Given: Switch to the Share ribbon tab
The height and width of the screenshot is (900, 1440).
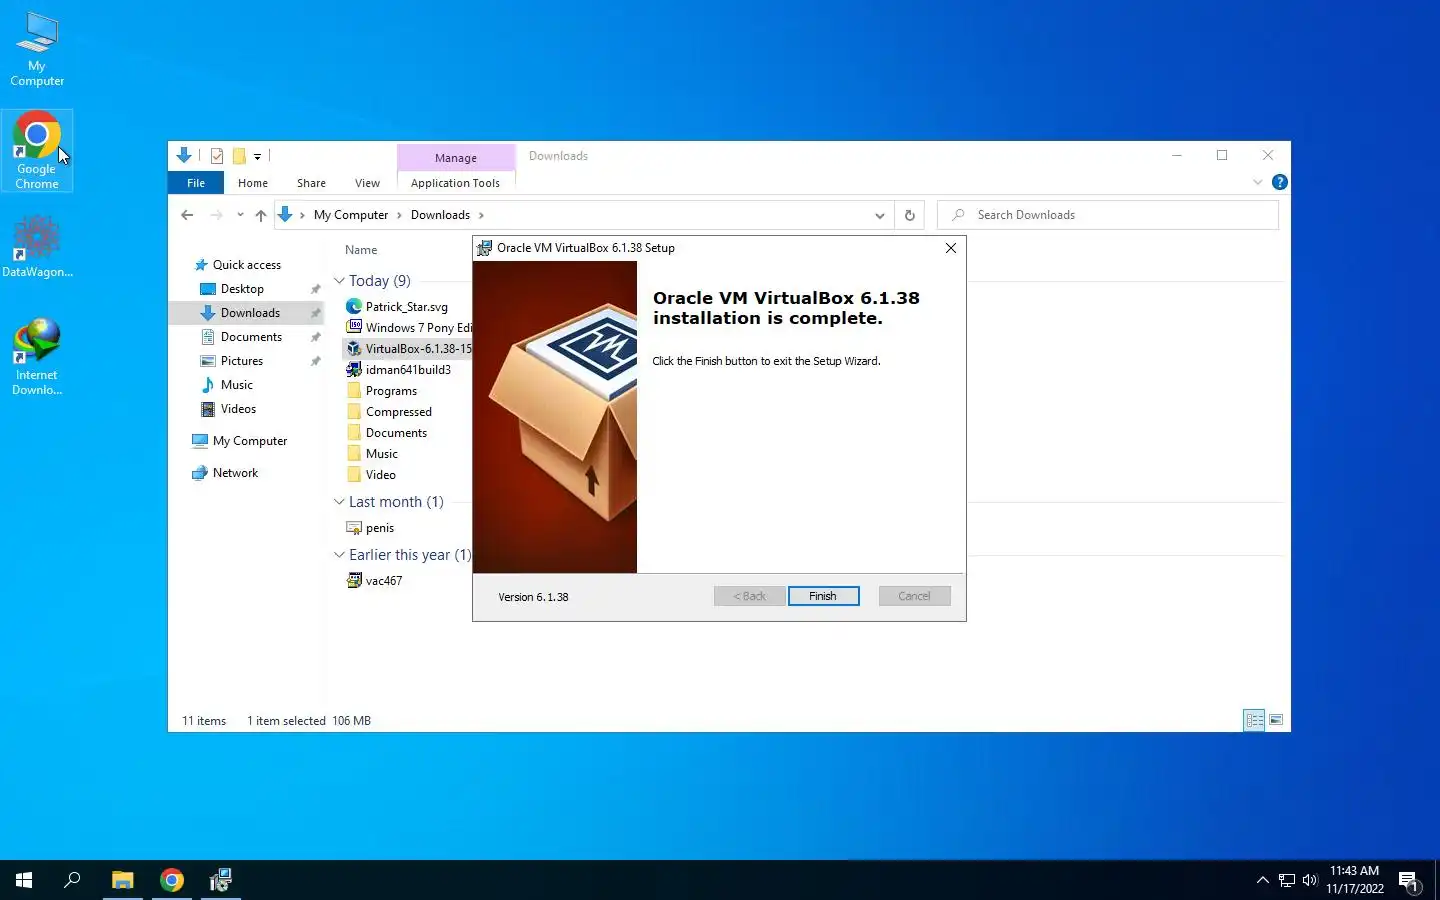Looking at the screenshot, I should [311, 183].
